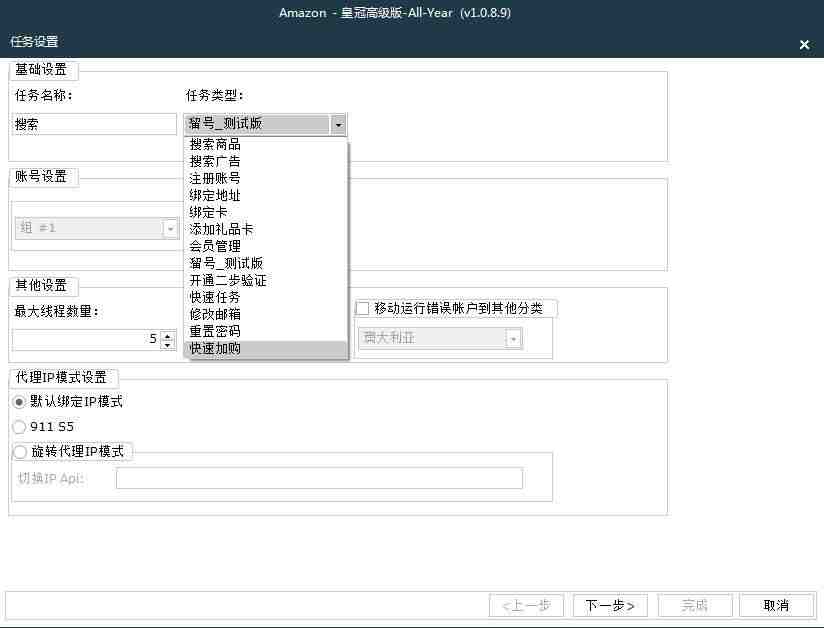Screen dimensions: 824x628
Task: Select 默认绑定IP模式 radio button
Action: point(19,402)
